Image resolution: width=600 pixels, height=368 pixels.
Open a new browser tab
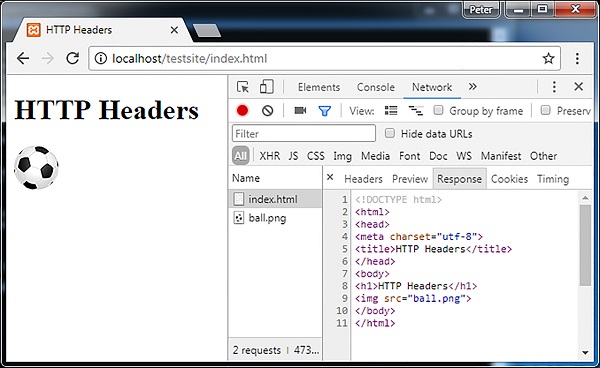(207, 30)
